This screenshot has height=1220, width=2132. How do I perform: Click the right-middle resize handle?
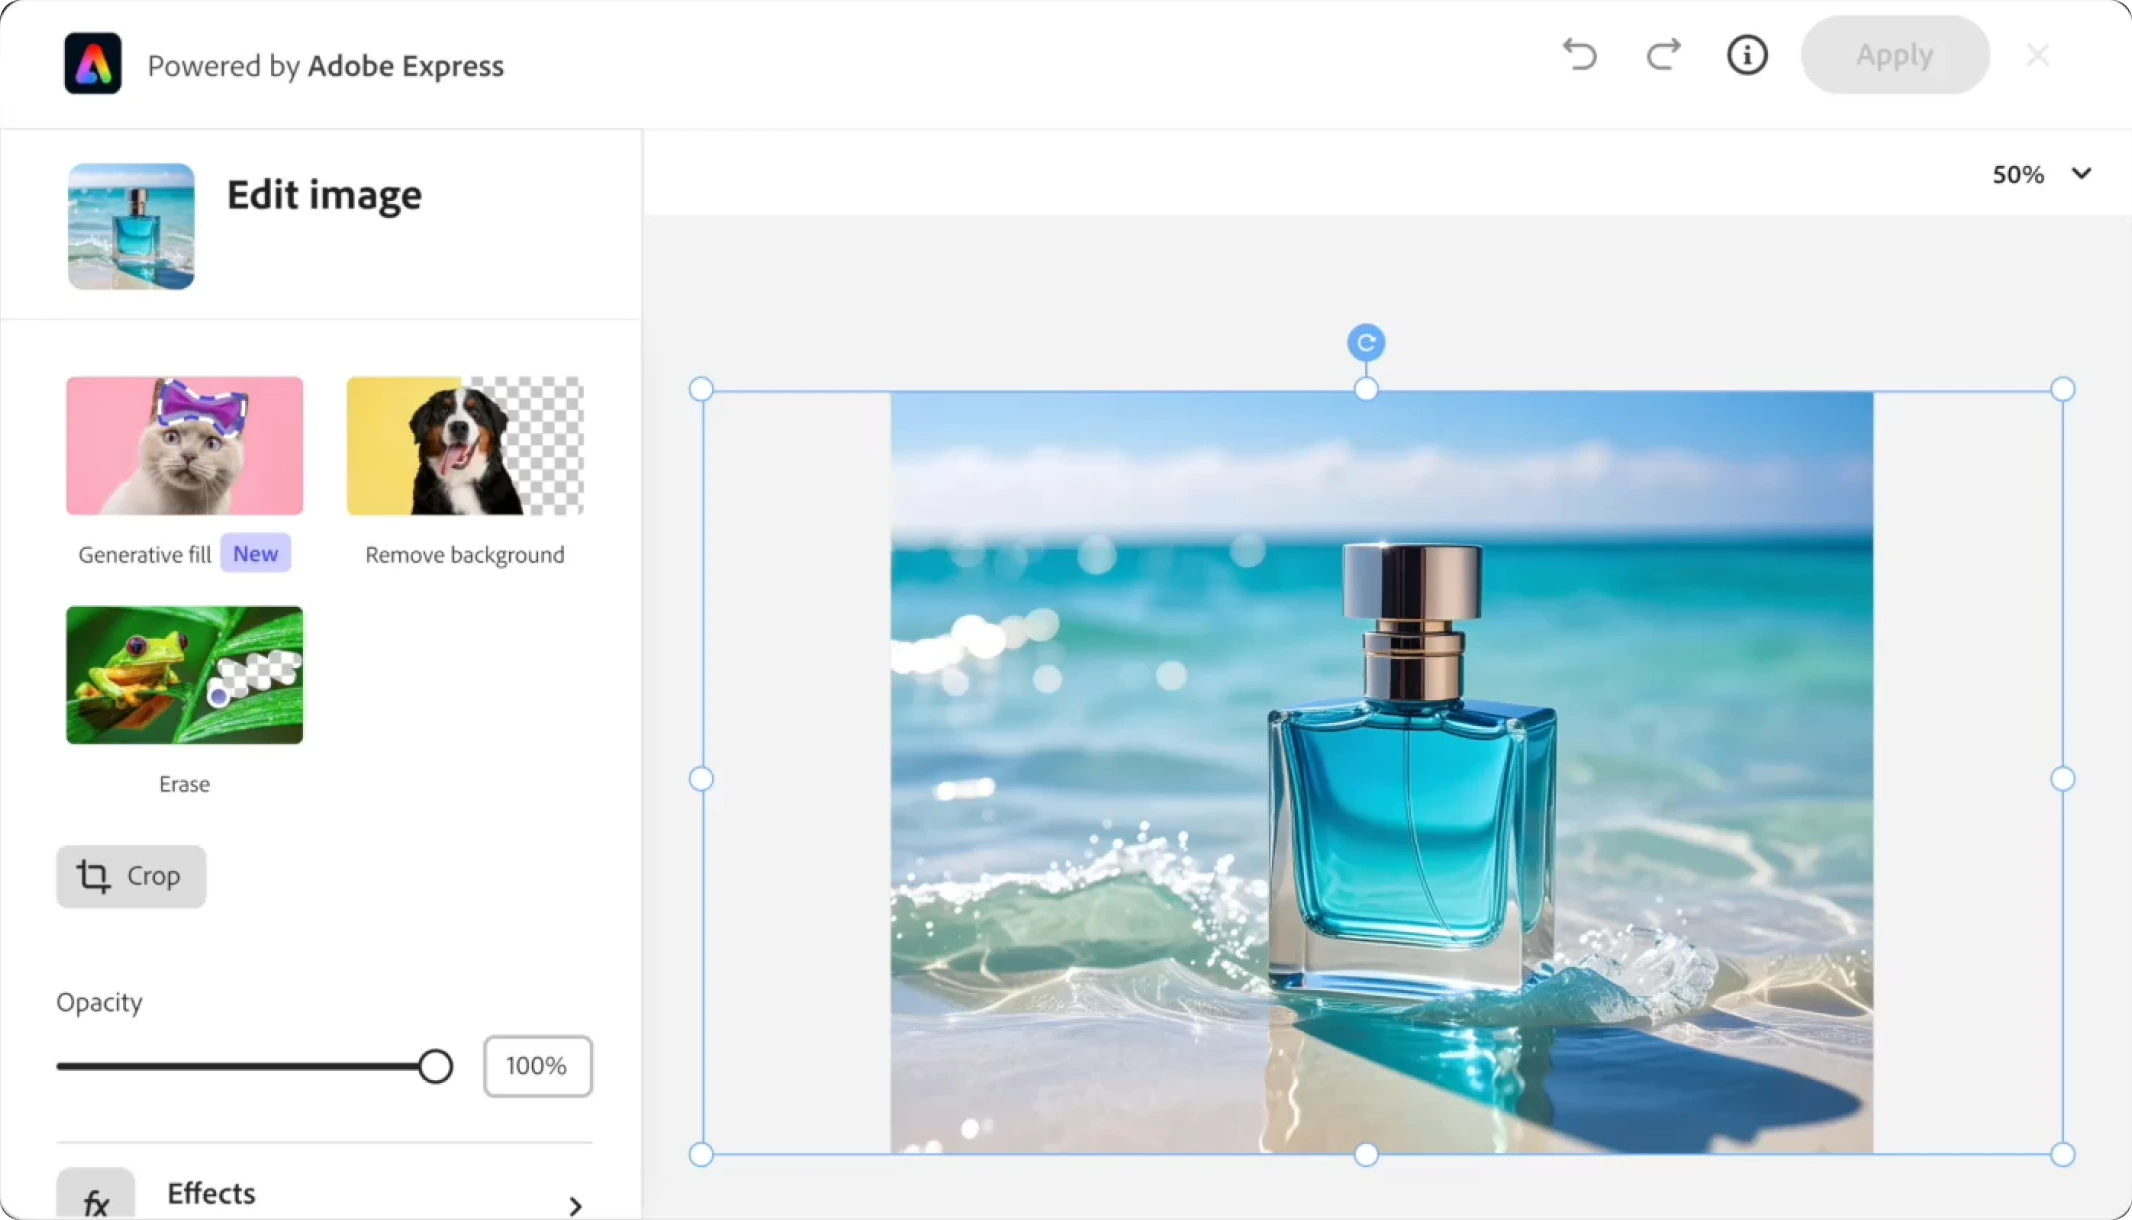(x=2063, y=779)
